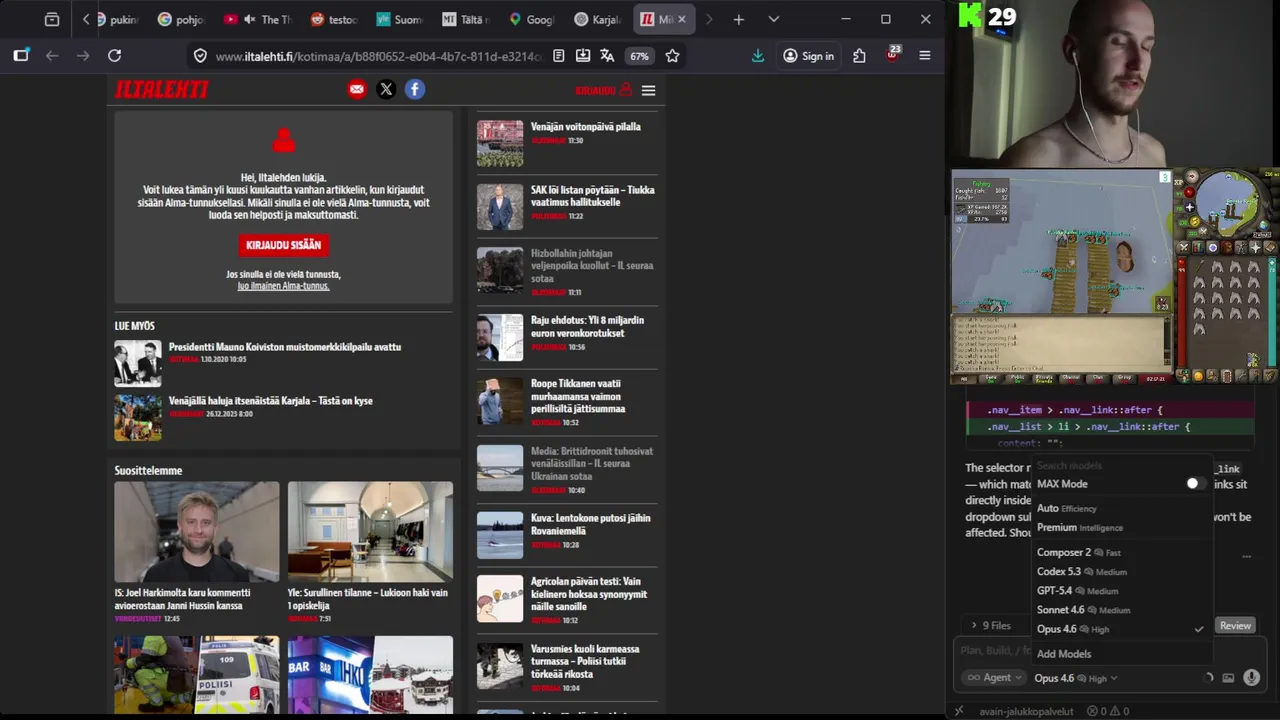Image resolution: width=1280 pixels, height=720 pixels.
Task: Open the Opus 4.6 High model selector
Action: [1075, 678]
